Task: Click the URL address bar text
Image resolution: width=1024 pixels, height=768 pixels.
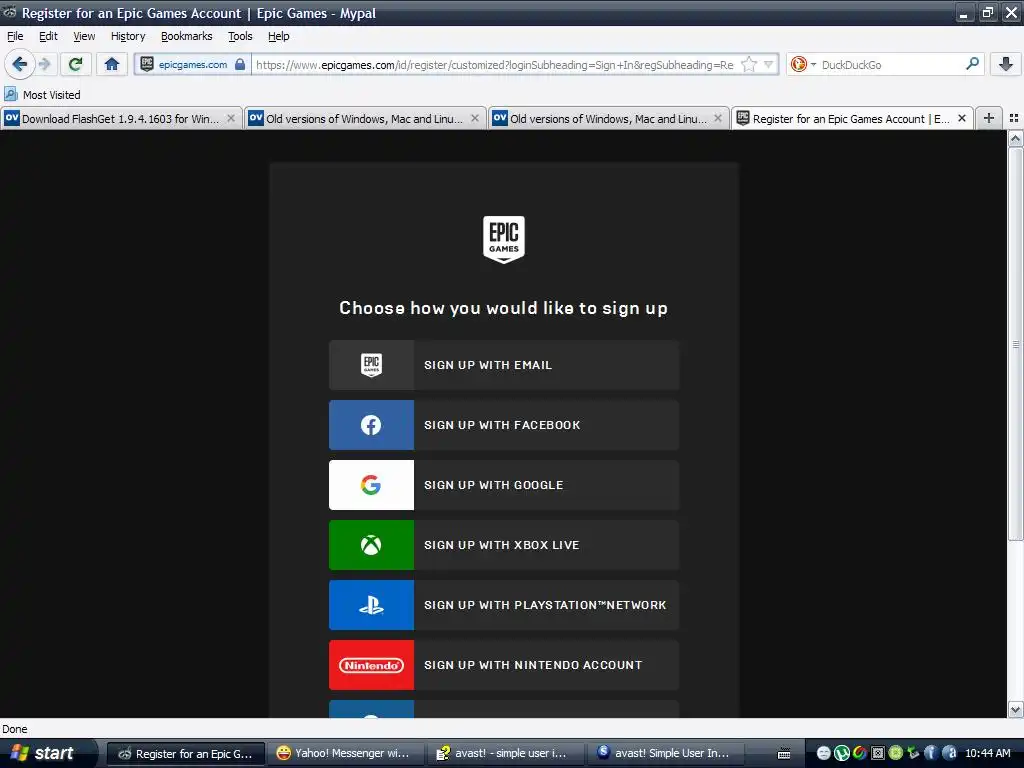Action: pyautogui.click(x=495, y=65)
